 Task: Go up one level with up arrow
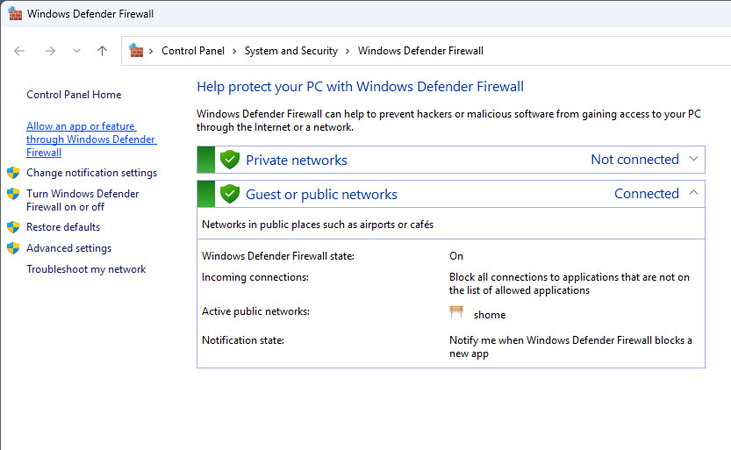coord(102,51)
